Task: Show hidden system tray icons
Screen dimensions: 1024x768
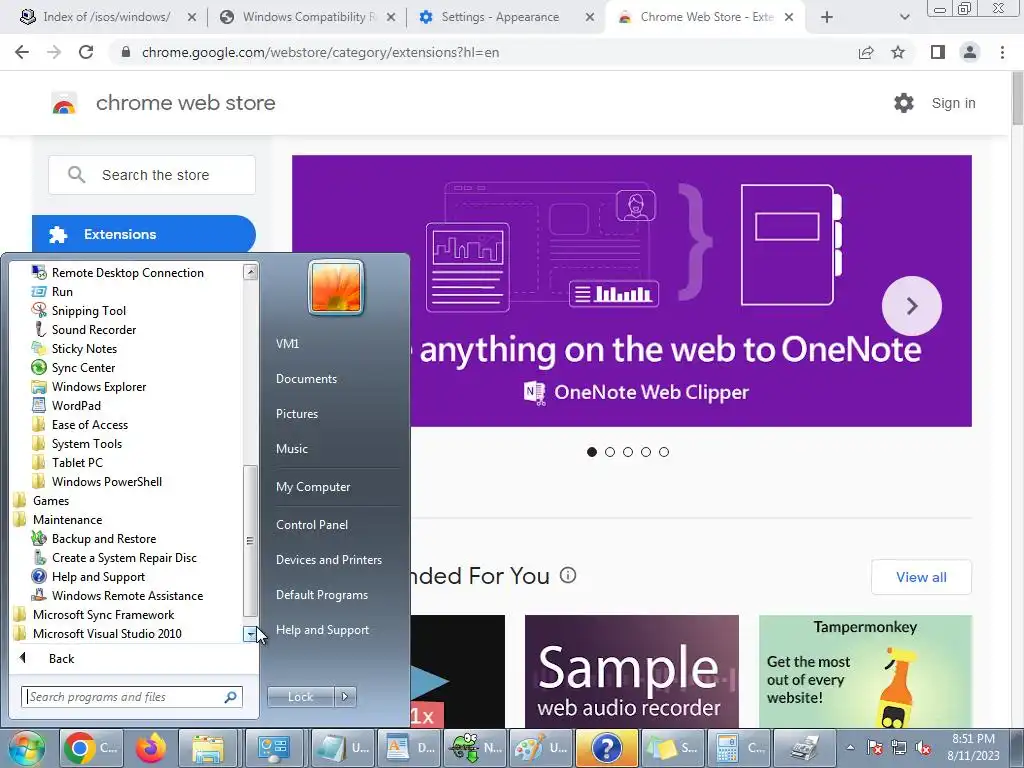Action: (x=850, y=748)
